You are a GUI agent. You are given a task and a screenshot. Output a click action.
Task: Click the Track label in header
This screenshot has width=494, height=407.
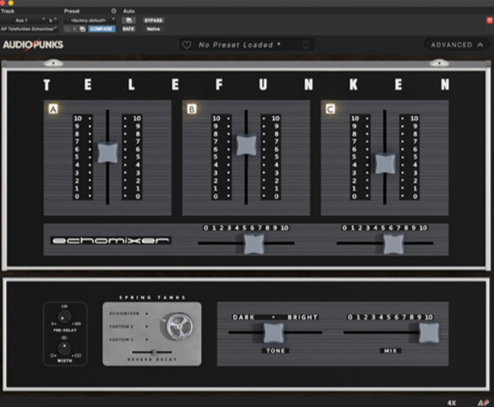pyautogui.click(x=7, y=11)
